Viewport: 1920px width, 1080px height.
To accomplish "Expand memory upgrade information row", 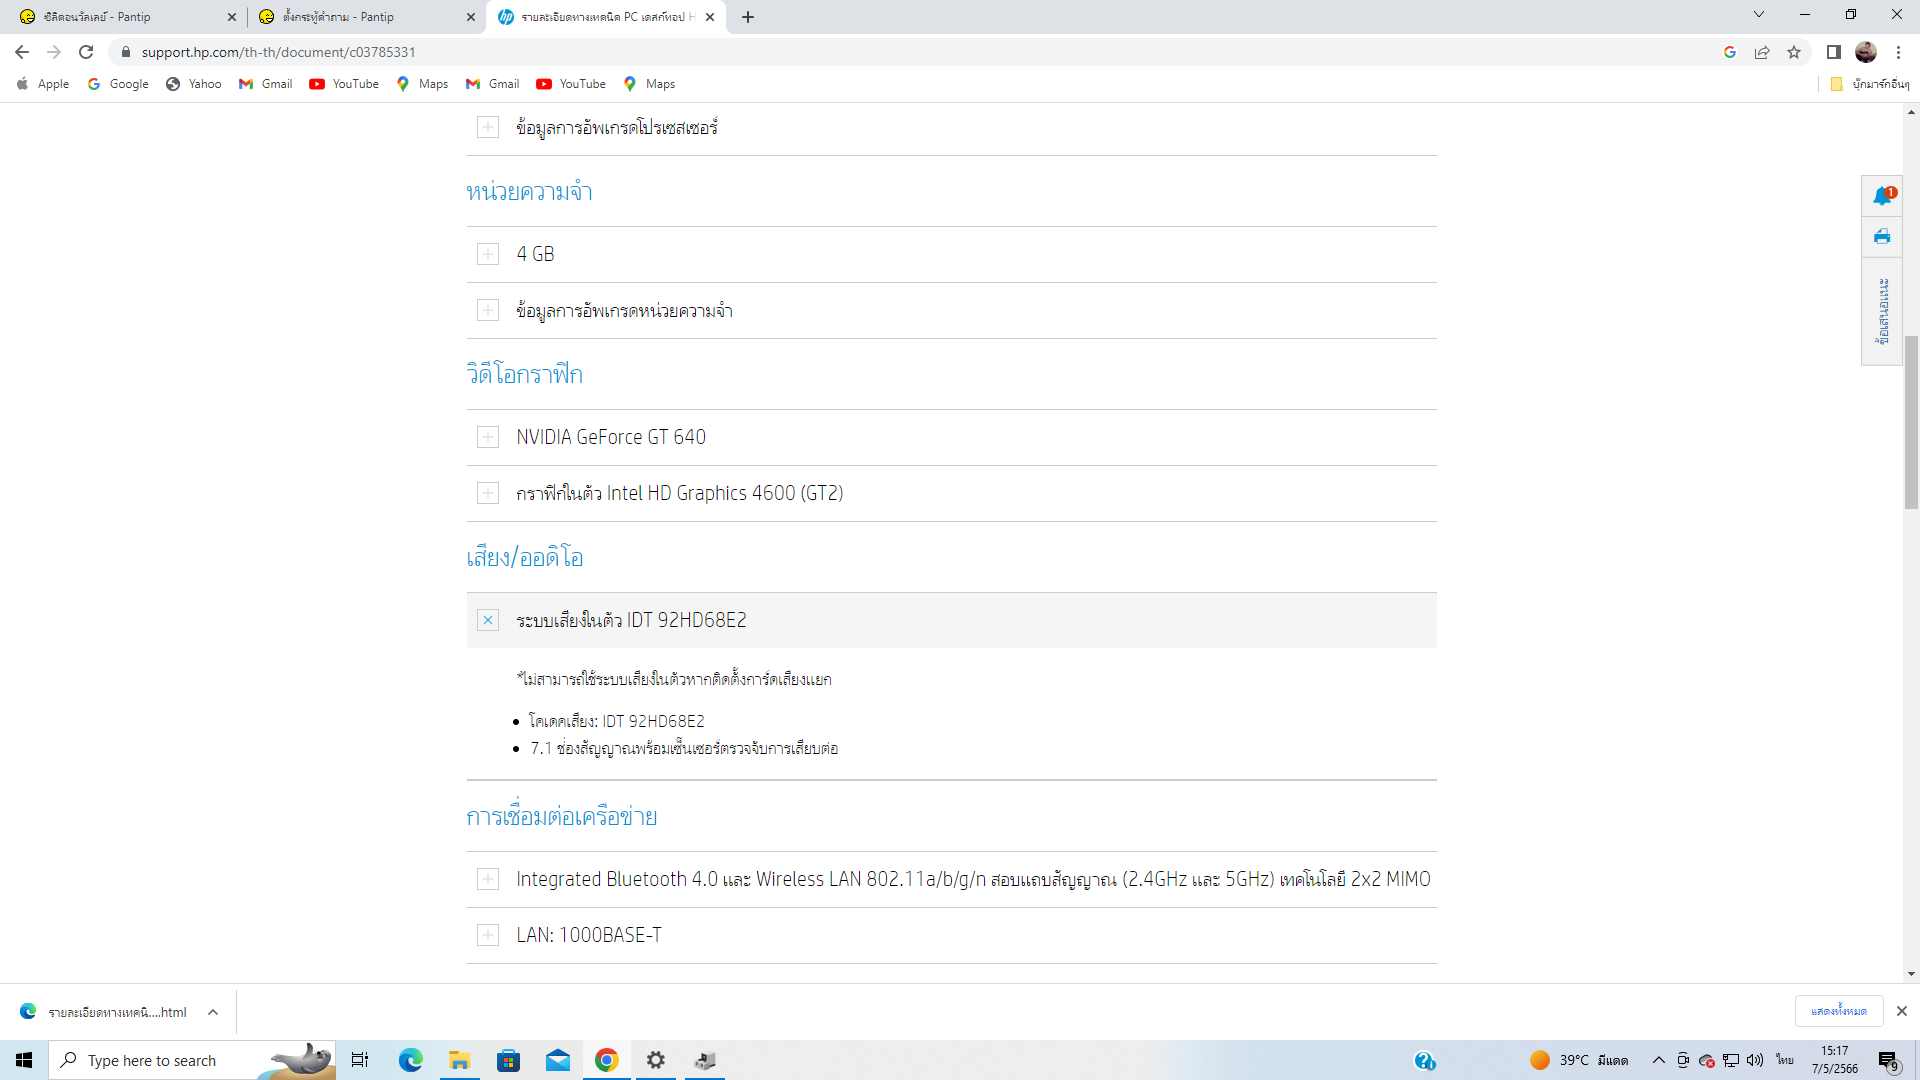I will 951,311.
